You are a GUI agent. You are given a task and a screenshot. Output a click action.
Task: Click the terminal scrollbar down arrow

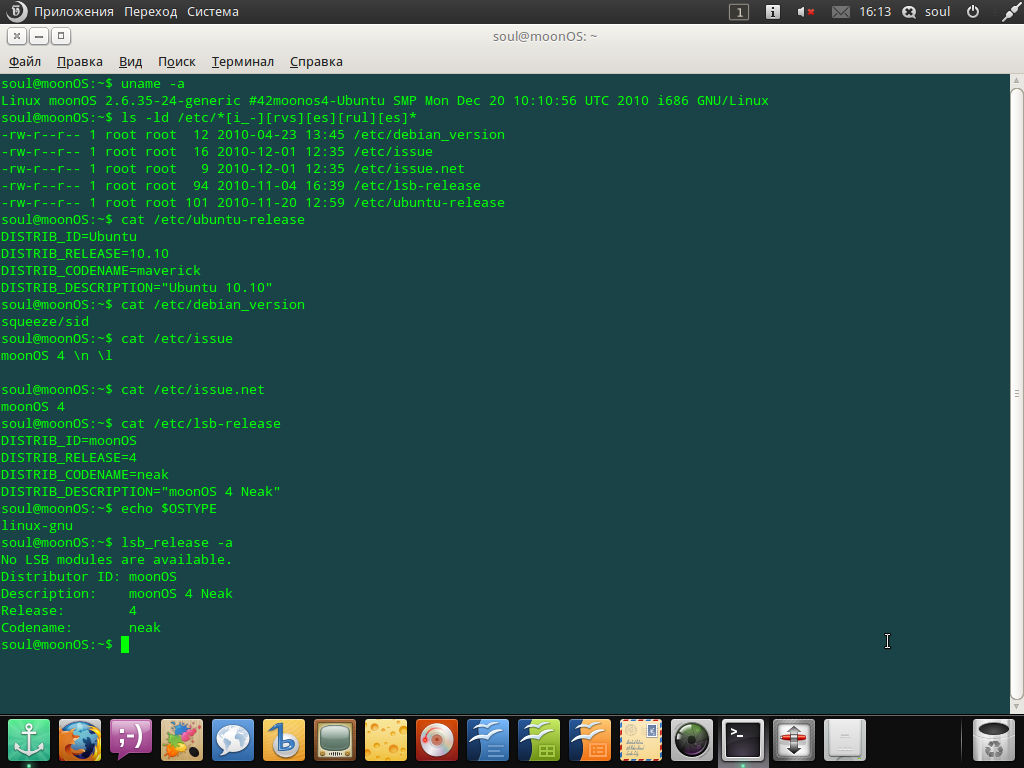pyautogui.click(x=1017, y=707)
